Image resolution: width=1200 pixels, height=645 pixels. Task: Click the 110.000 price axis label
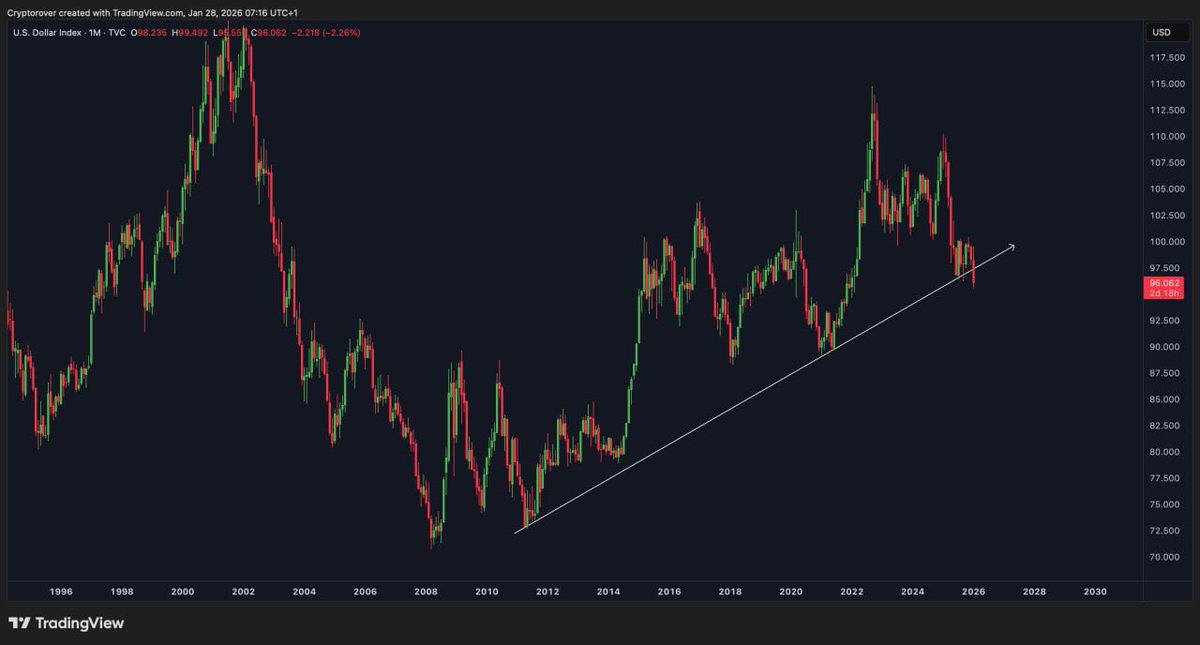pos(1168,136)
